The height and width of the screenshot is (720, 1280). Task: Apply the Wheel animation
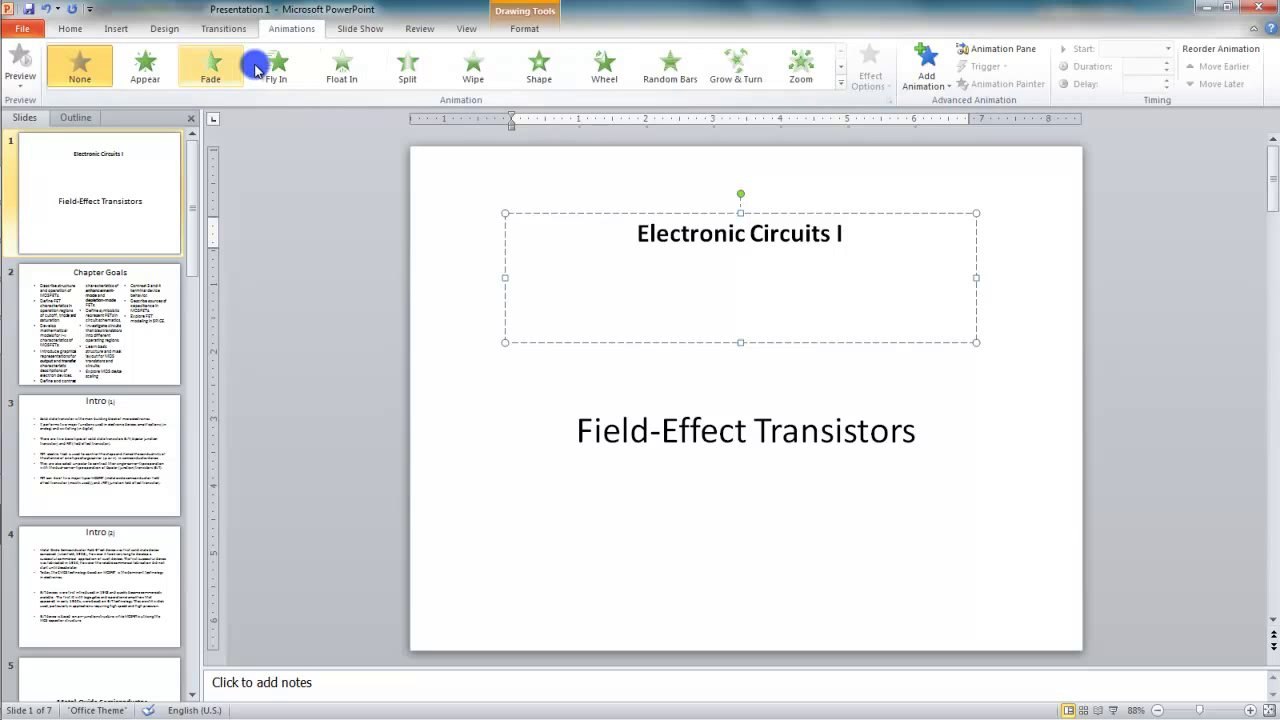(x=604, y=66)
